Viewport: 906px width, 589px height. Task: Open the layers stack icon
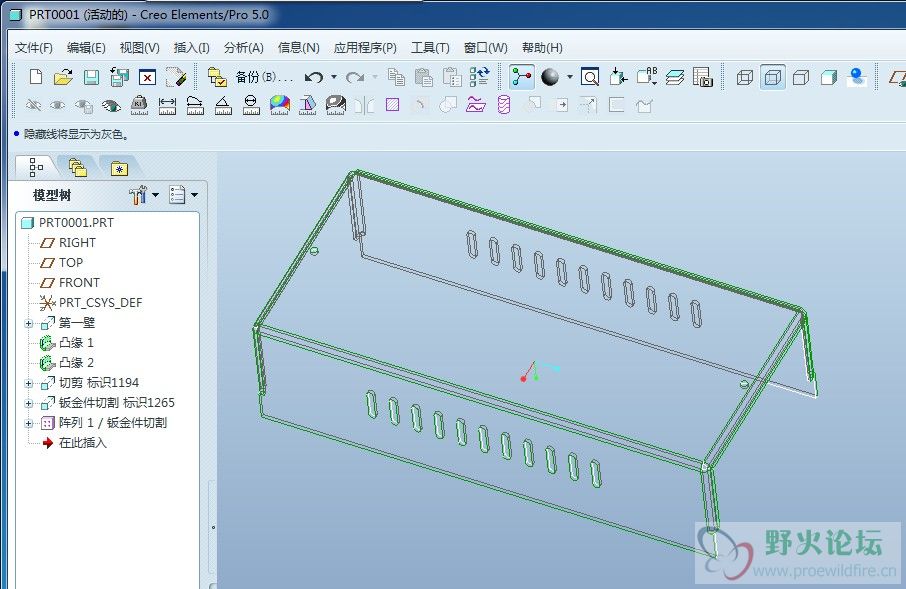point(675,77)
